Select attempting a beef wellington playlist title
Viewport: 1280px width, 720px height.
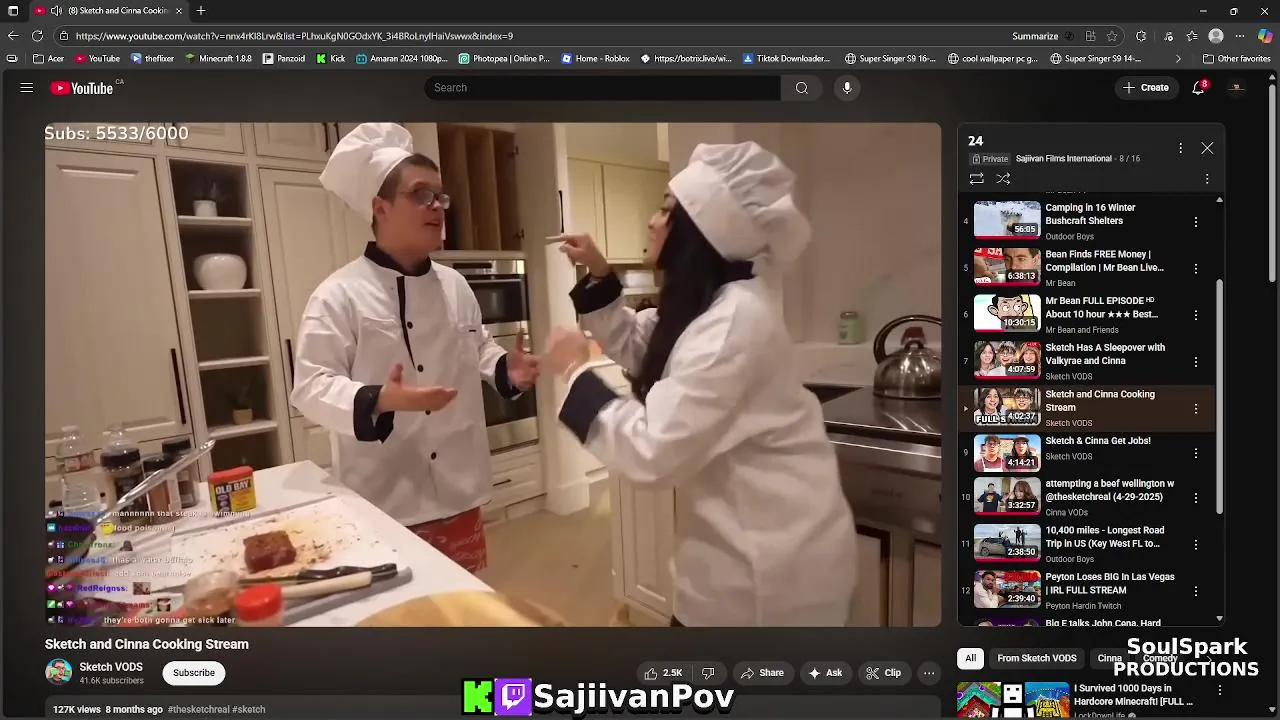click(1109, 490)
